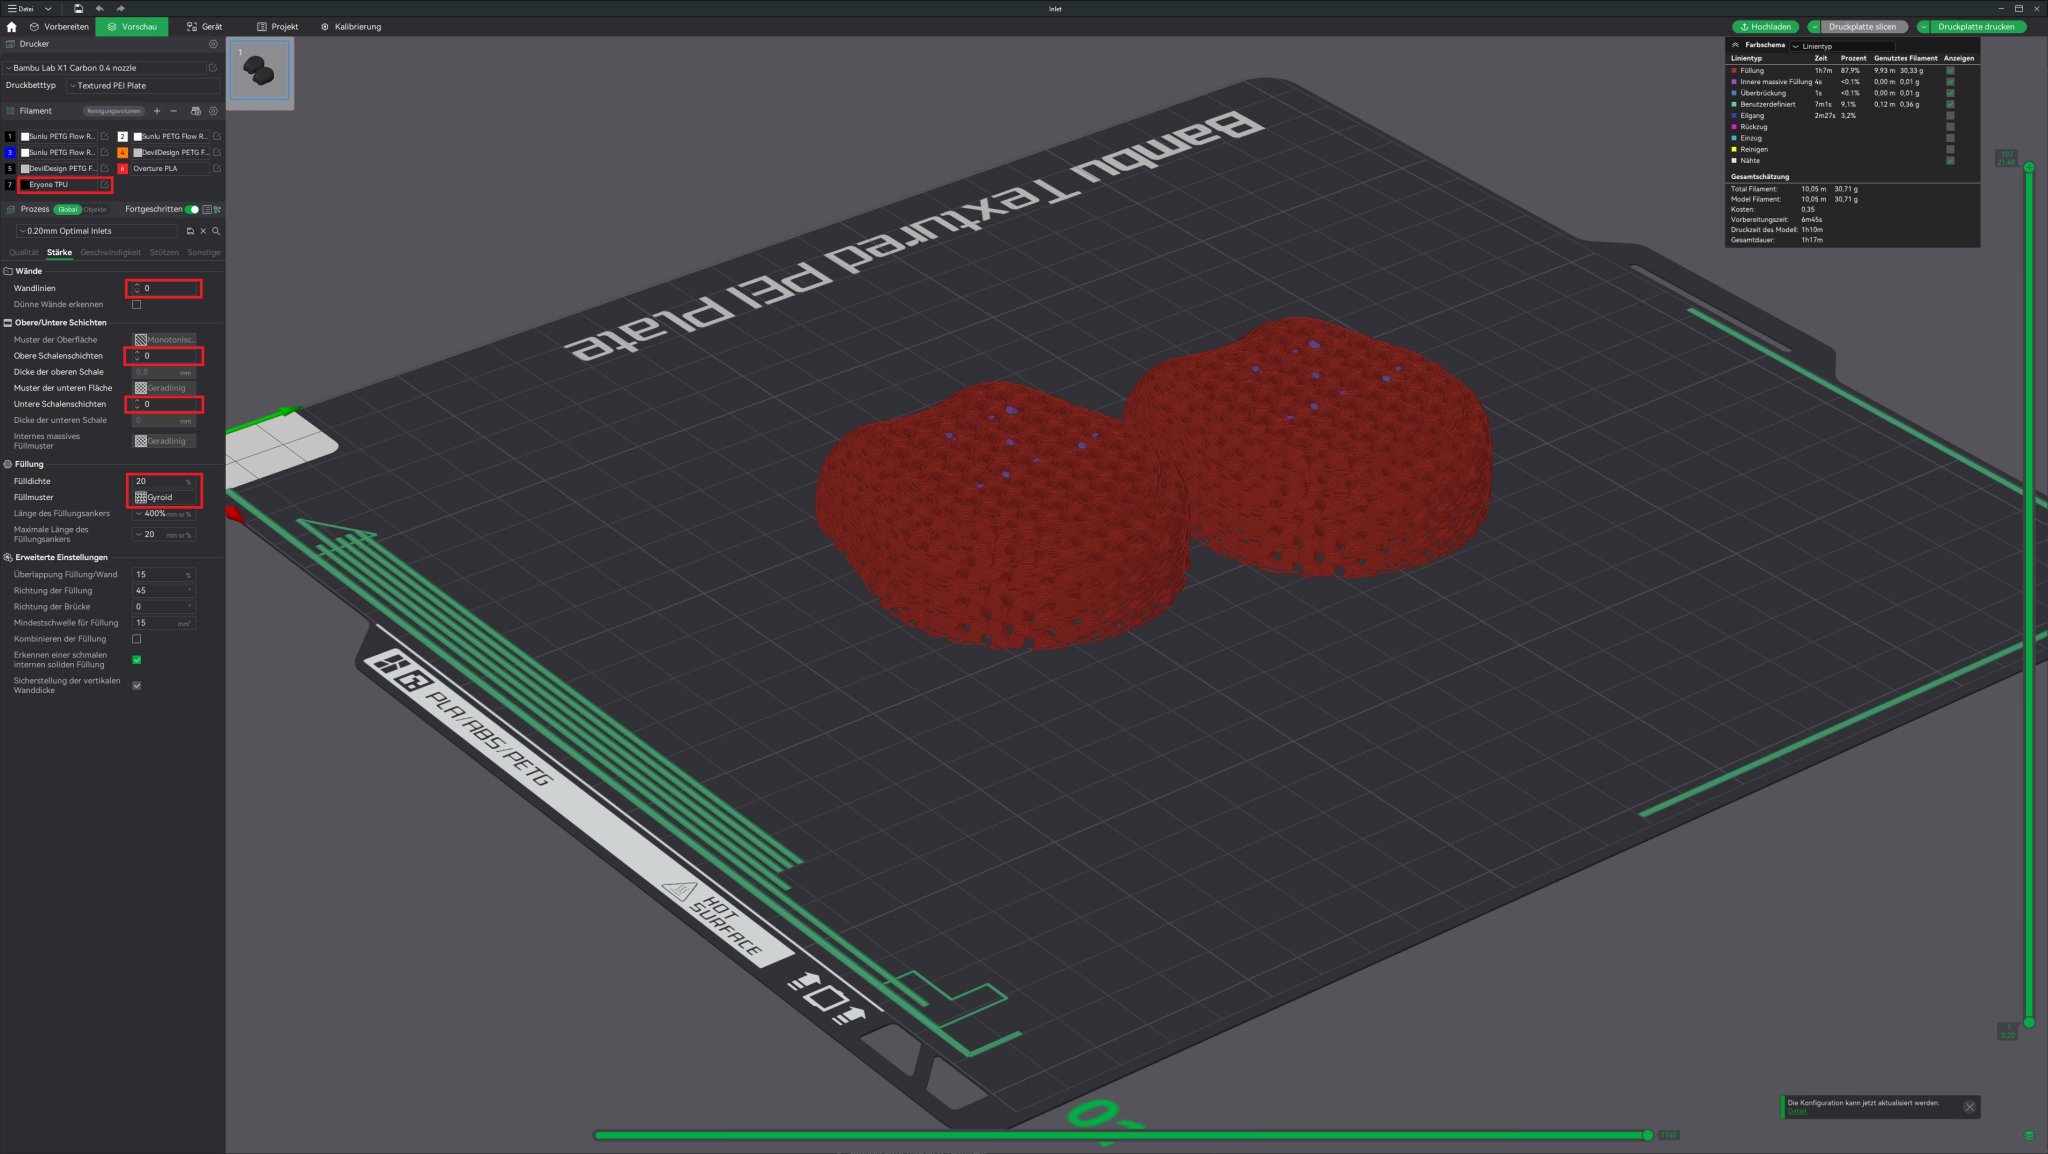Click the save project icon
2048x1154 pixels.
78,8
